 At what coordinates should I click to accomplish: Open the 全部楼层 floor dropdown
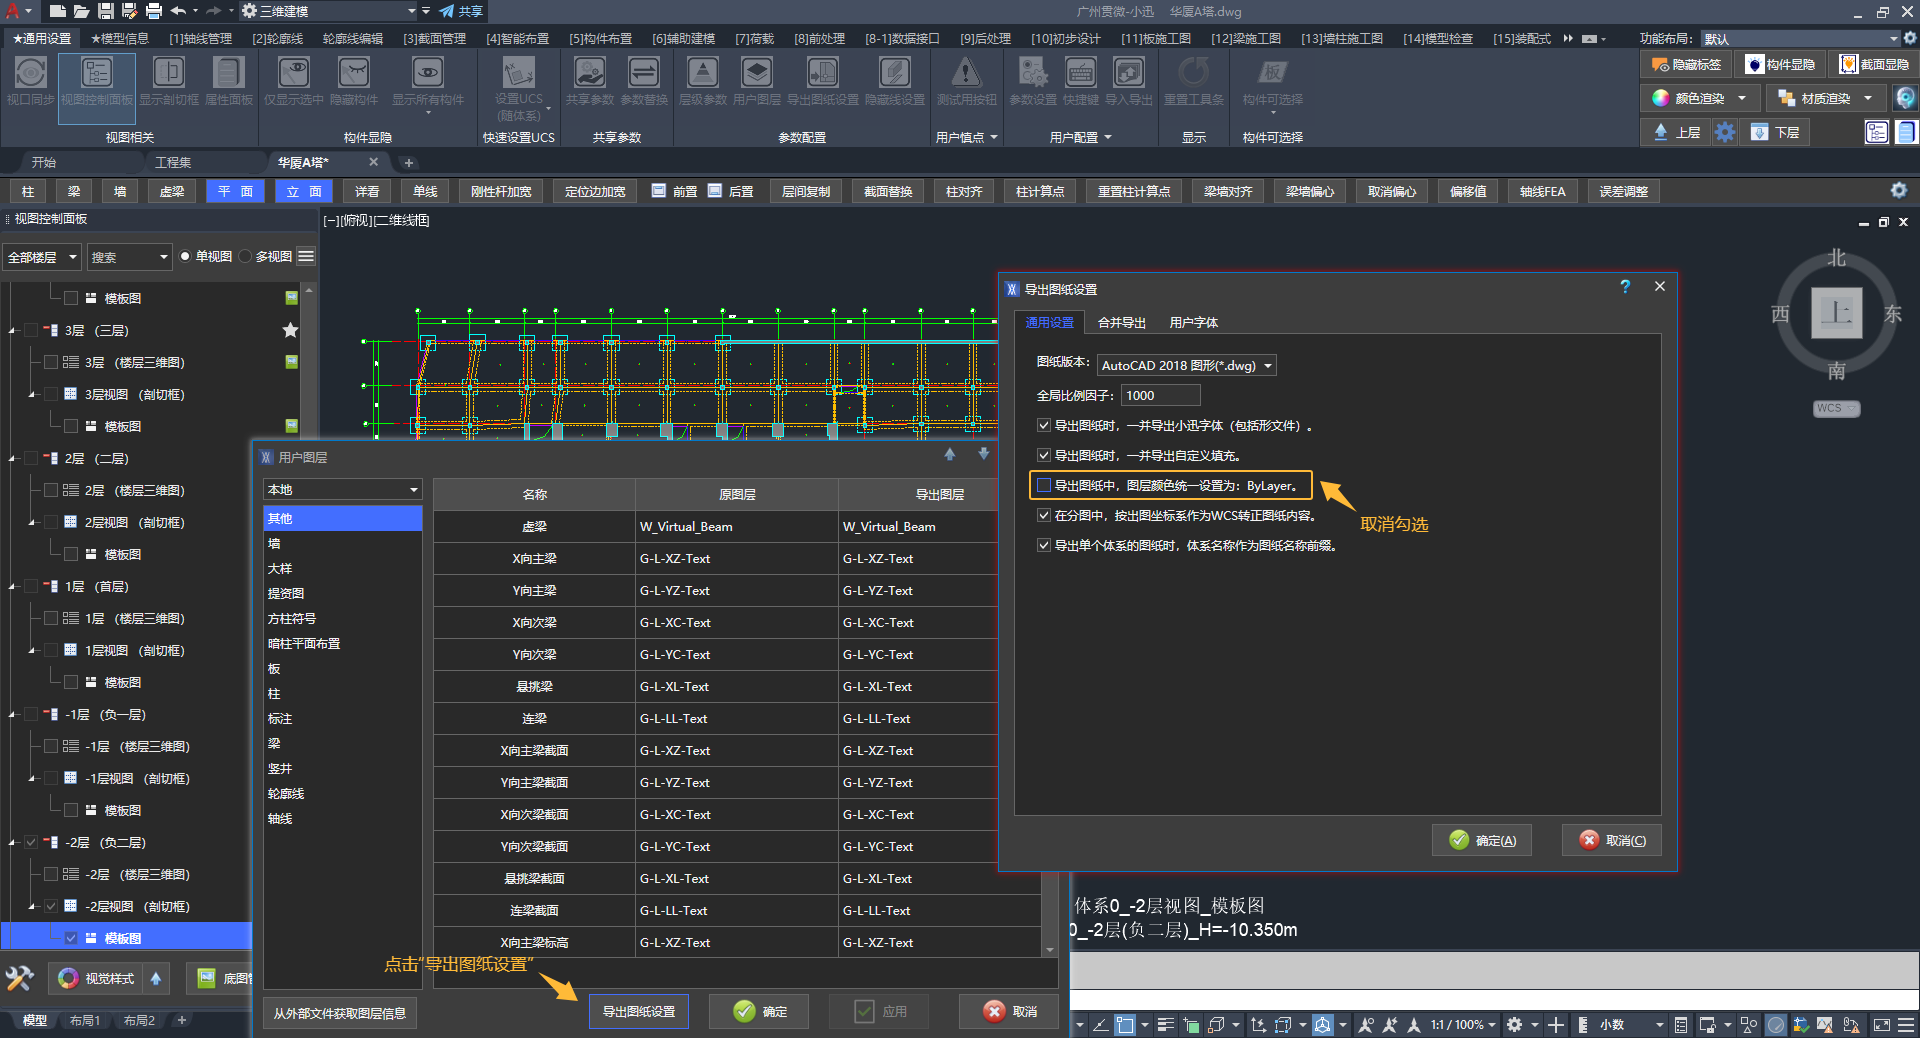[42, 258]
